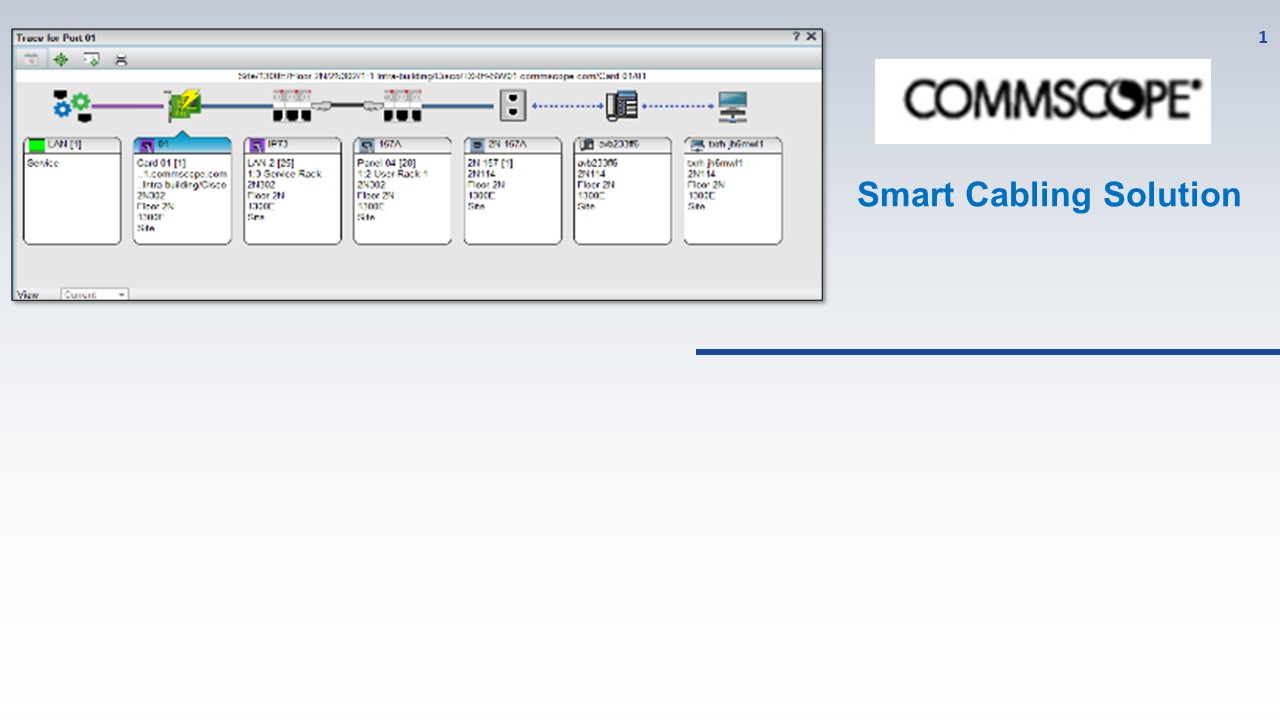Click the printer icon in the trace toolbar
1280x720 pixels.
pos(121,59)
